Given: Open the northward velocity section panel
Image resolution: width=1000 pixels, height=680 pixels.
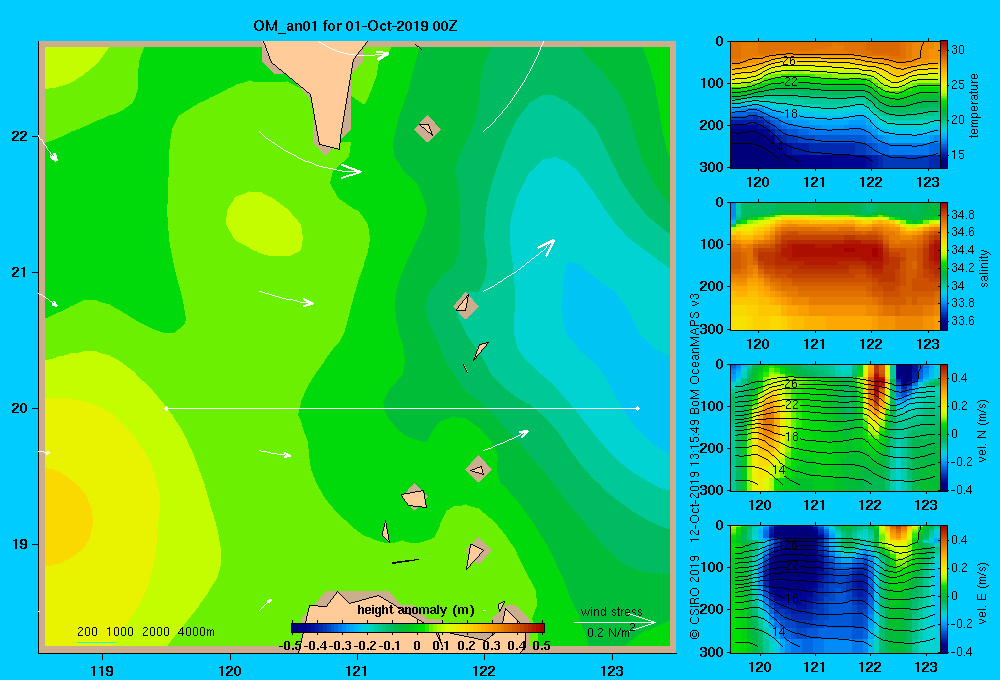Looking at the screenshot, I should point(834,427).
